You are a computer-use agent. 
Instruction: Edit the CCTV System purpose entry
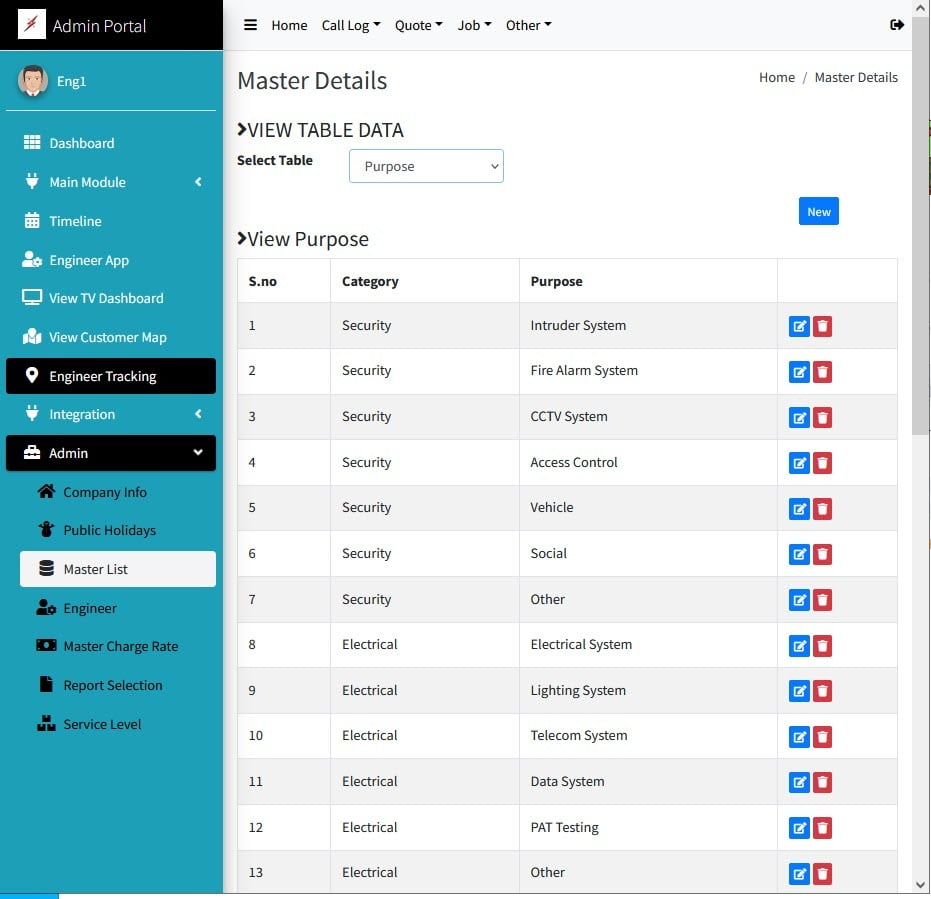799,418
